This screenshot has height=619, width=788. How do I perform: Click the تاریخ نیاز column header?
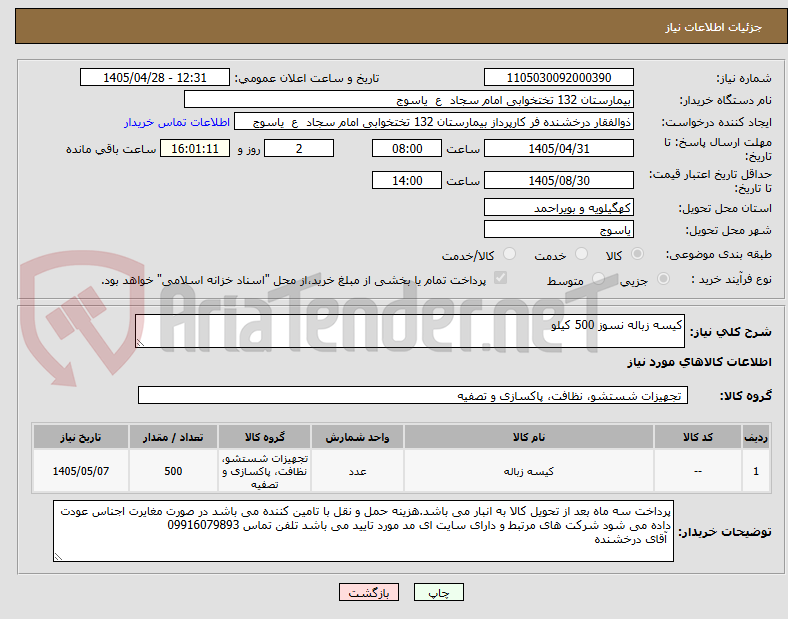click(x=80, y=437)
